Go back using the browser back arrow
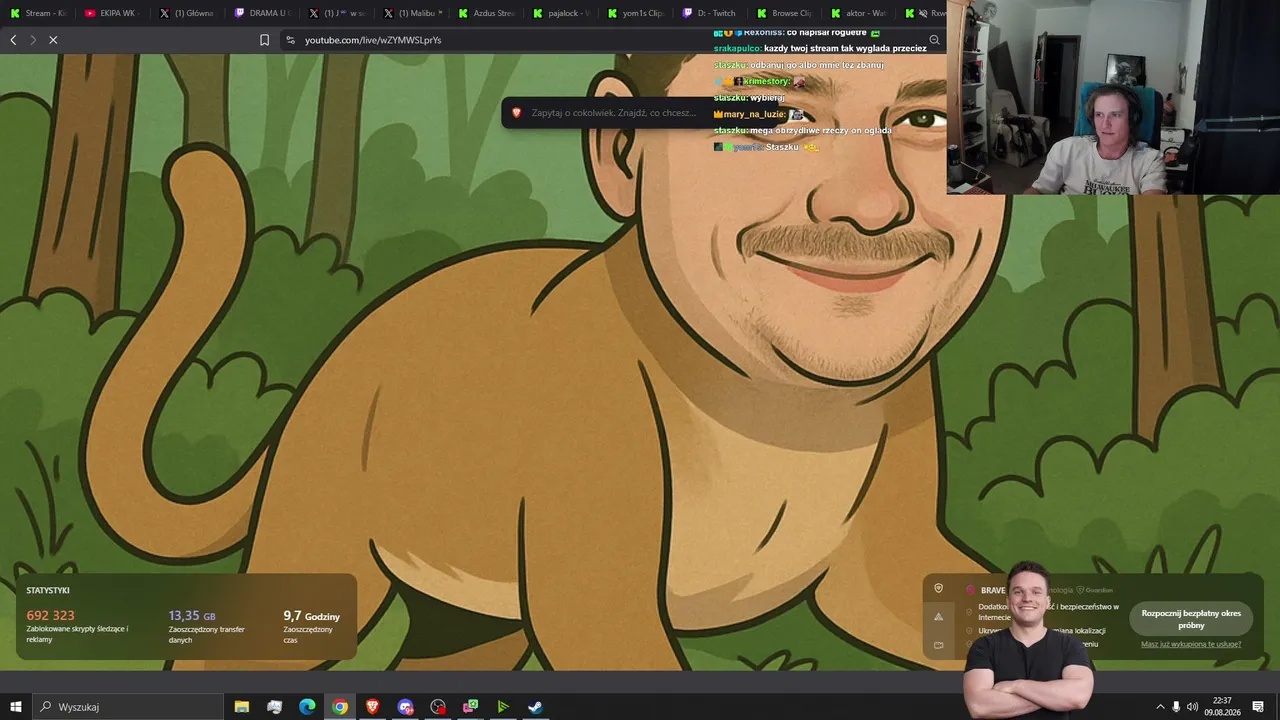This screenshot has height=720, width=1280. [x=13, y=40]
